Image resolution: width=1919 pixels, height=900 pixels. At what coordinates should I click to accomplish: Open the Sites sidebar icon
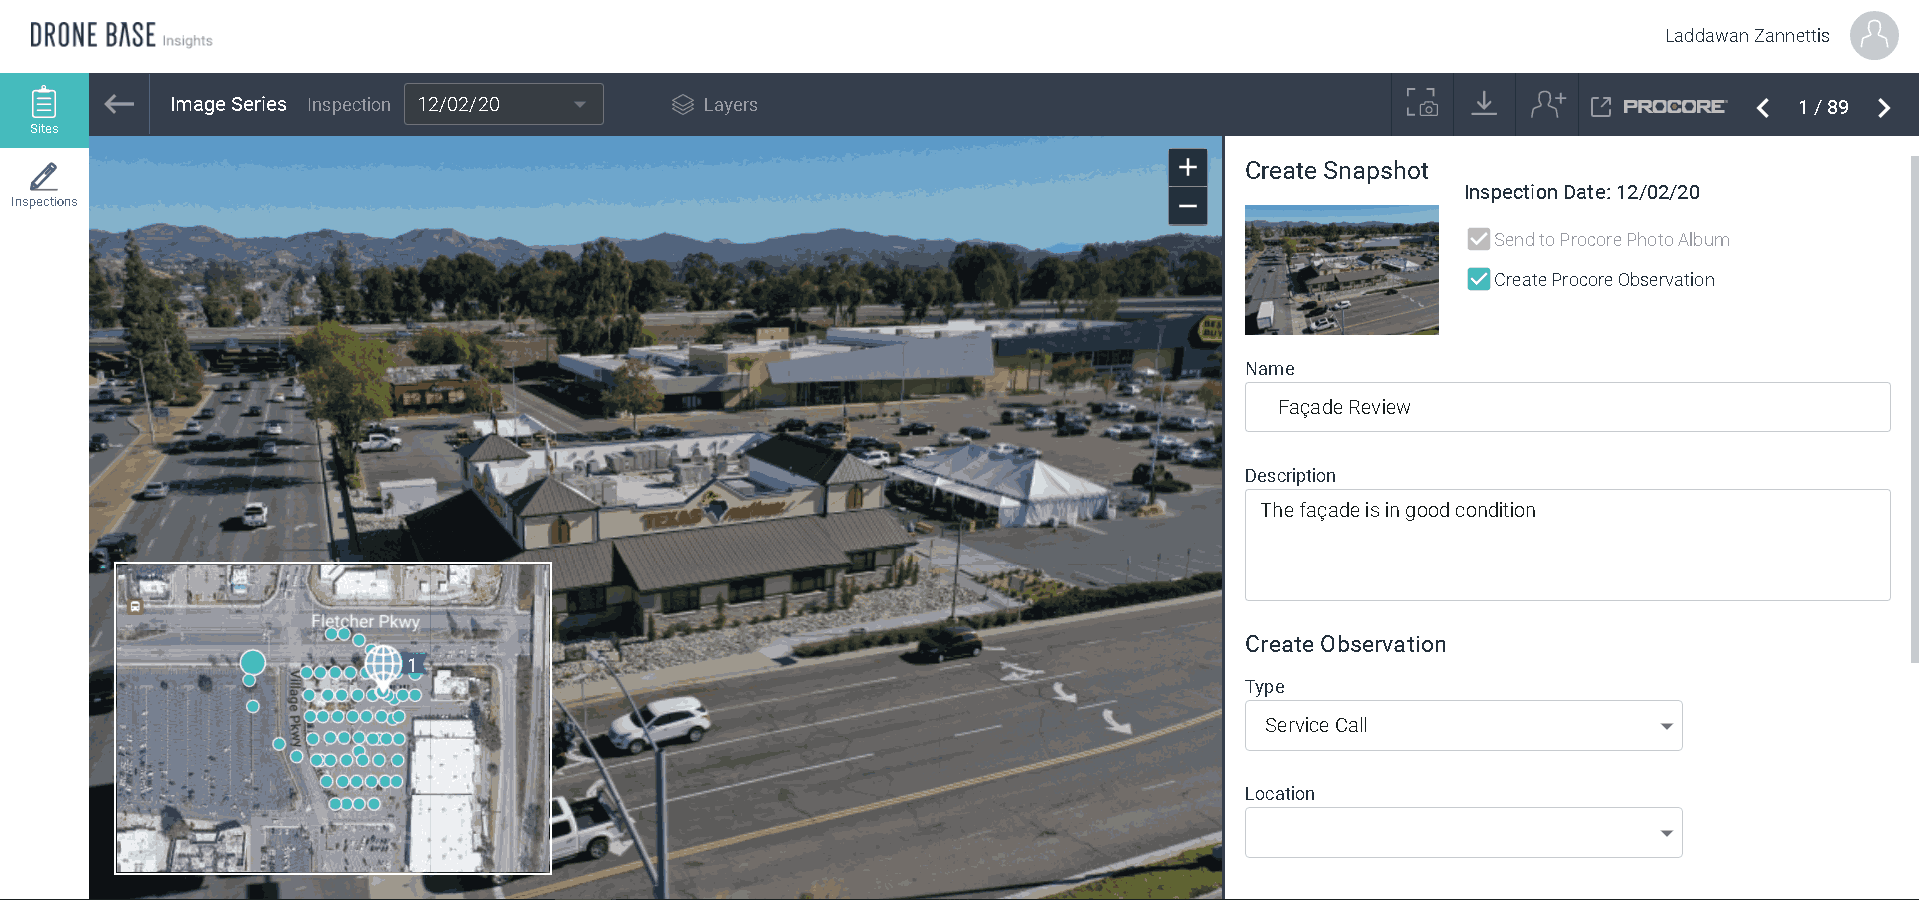pos(44,110)
